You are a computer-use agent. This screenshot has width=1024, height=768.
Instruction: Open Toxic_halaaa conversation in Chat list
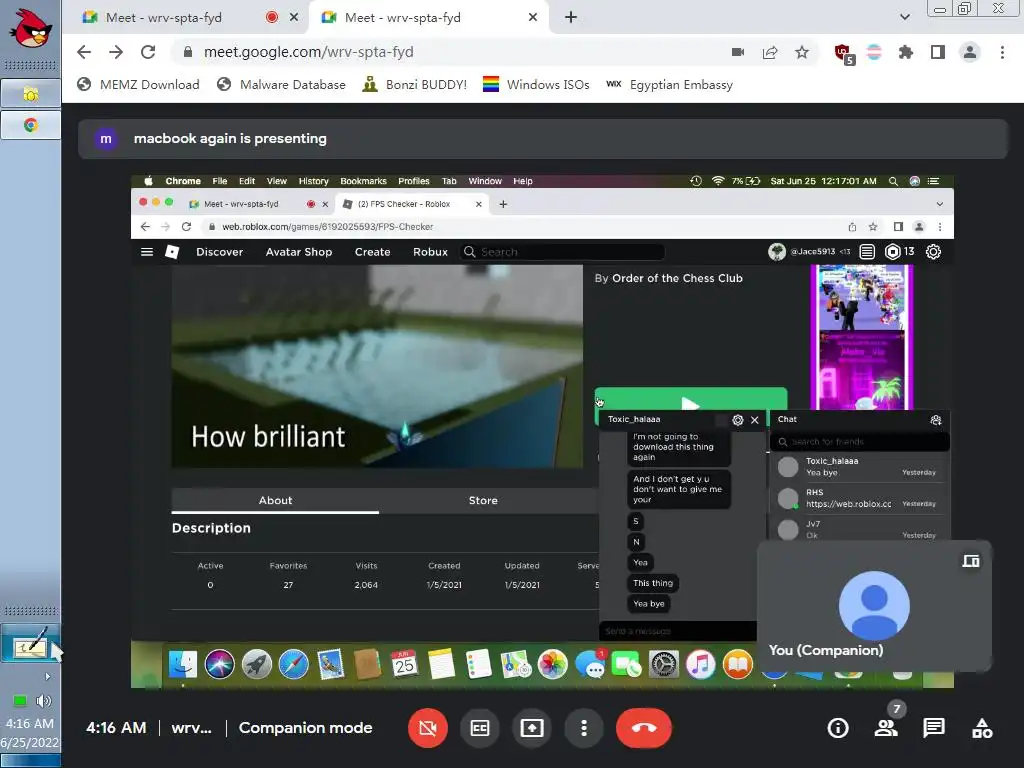(x=860, y=466)
